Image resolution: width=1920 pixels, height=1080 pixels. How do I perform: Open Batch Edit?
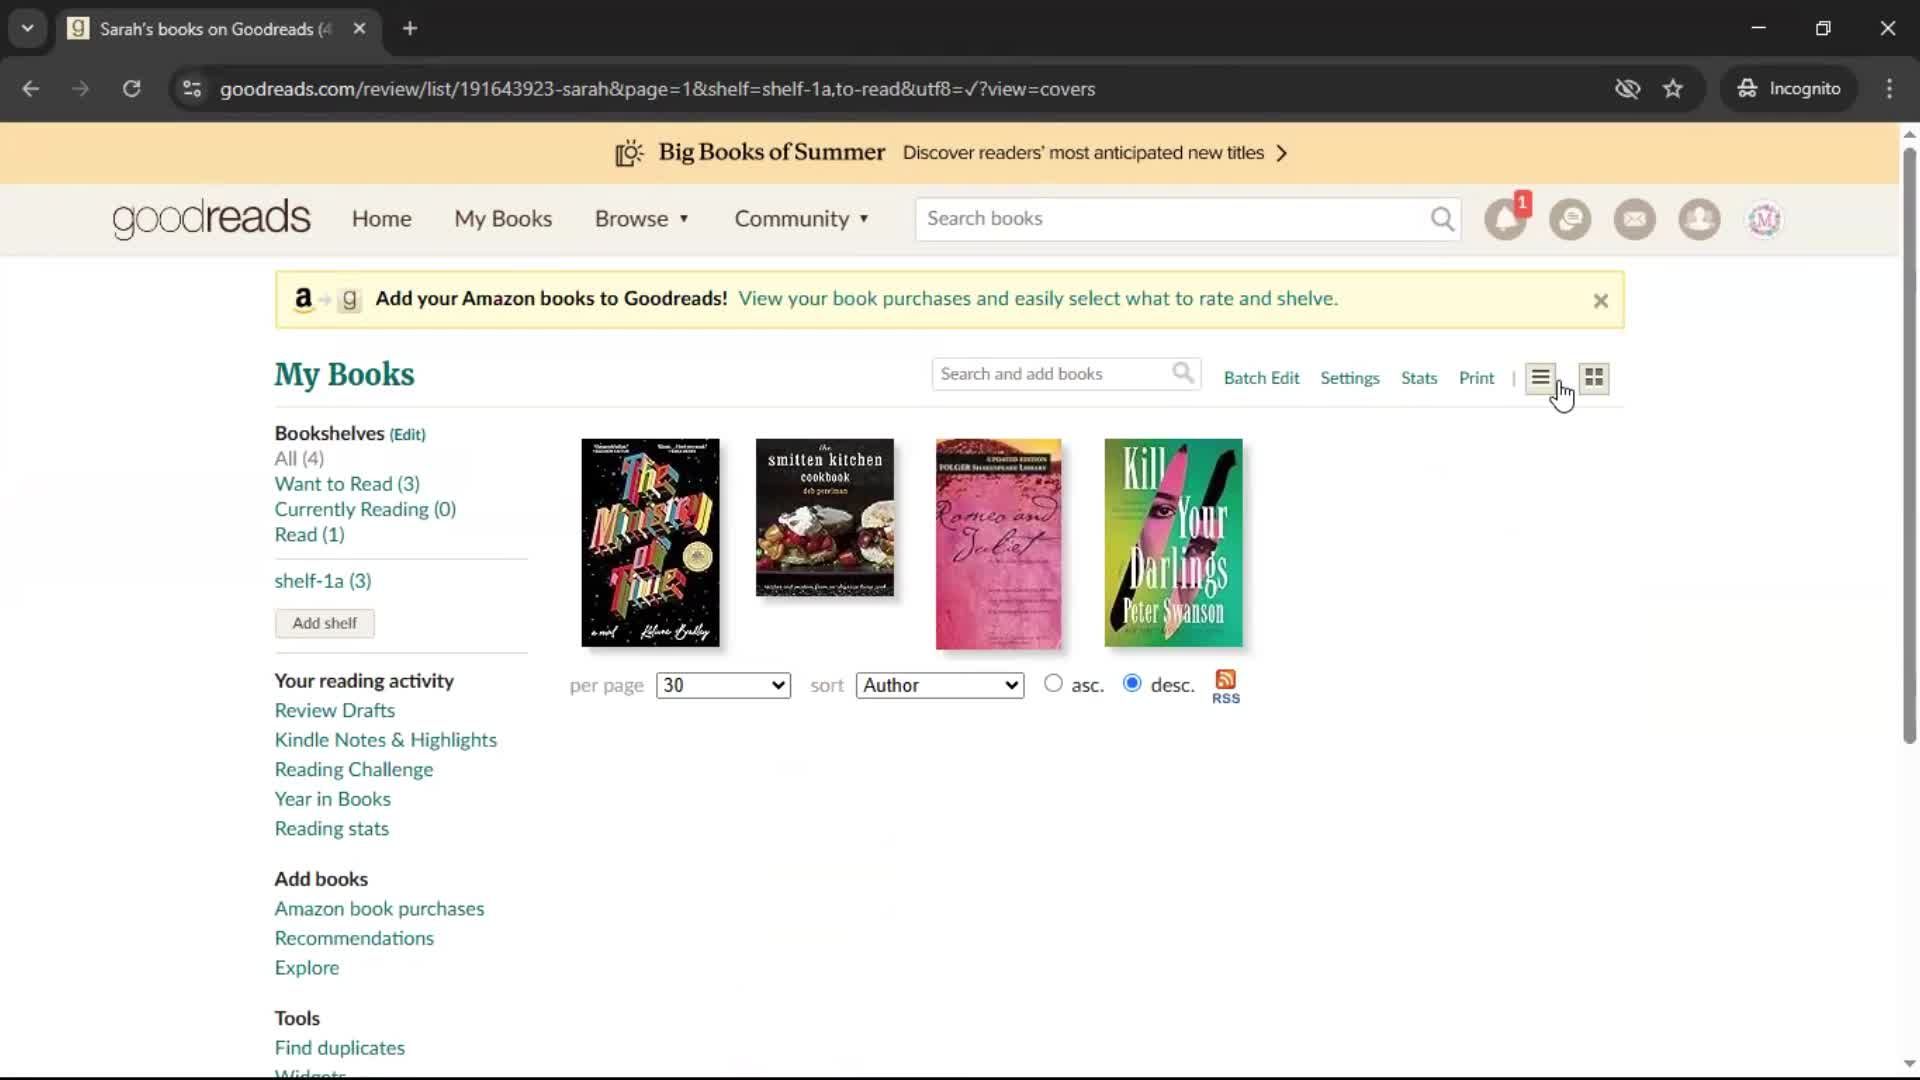click(1261, 378)
